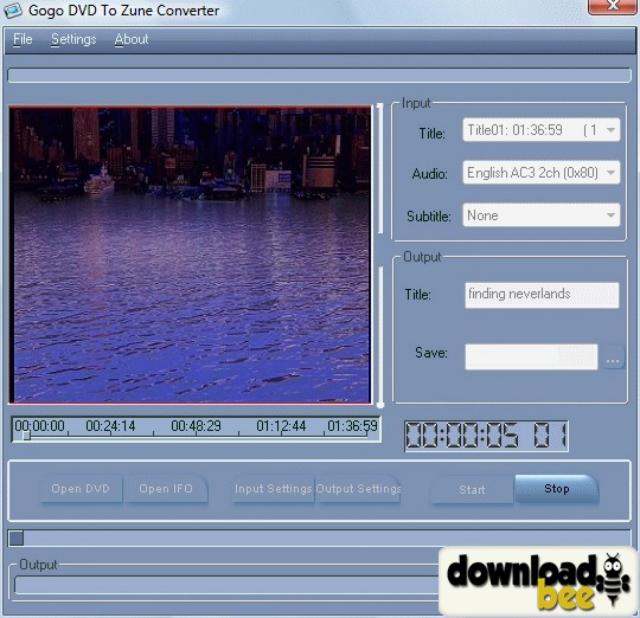Open the About menu

(x=131, y=40)
